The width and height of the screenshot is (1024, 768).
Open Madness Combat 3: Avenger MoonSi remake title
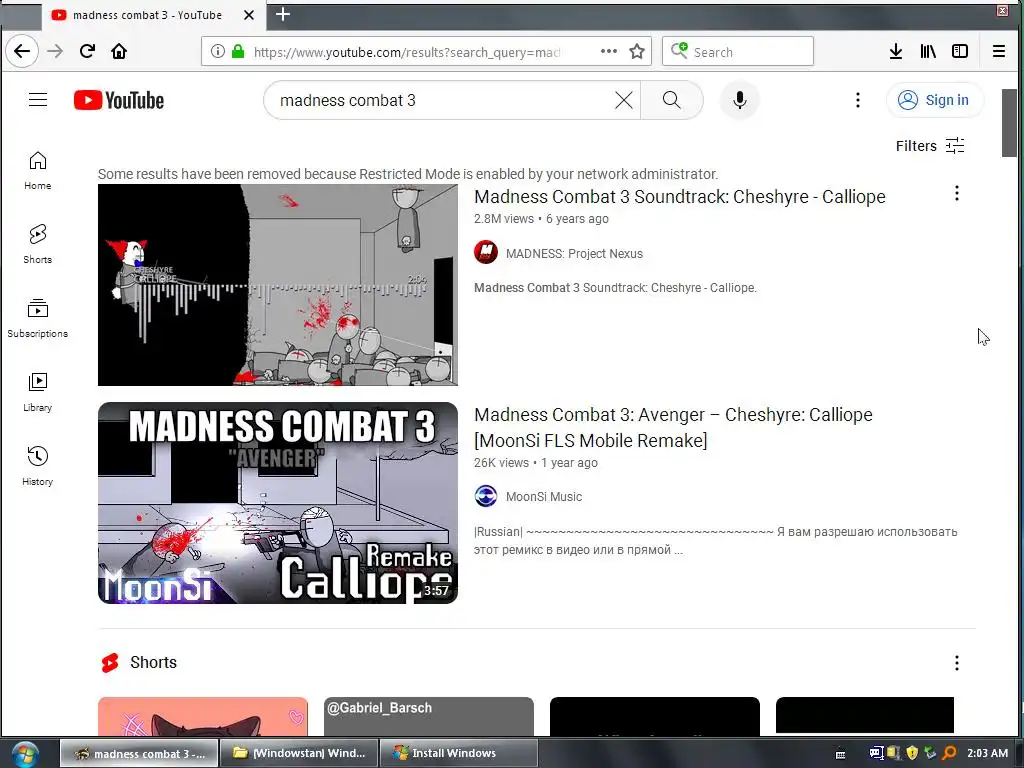(673, 428)
